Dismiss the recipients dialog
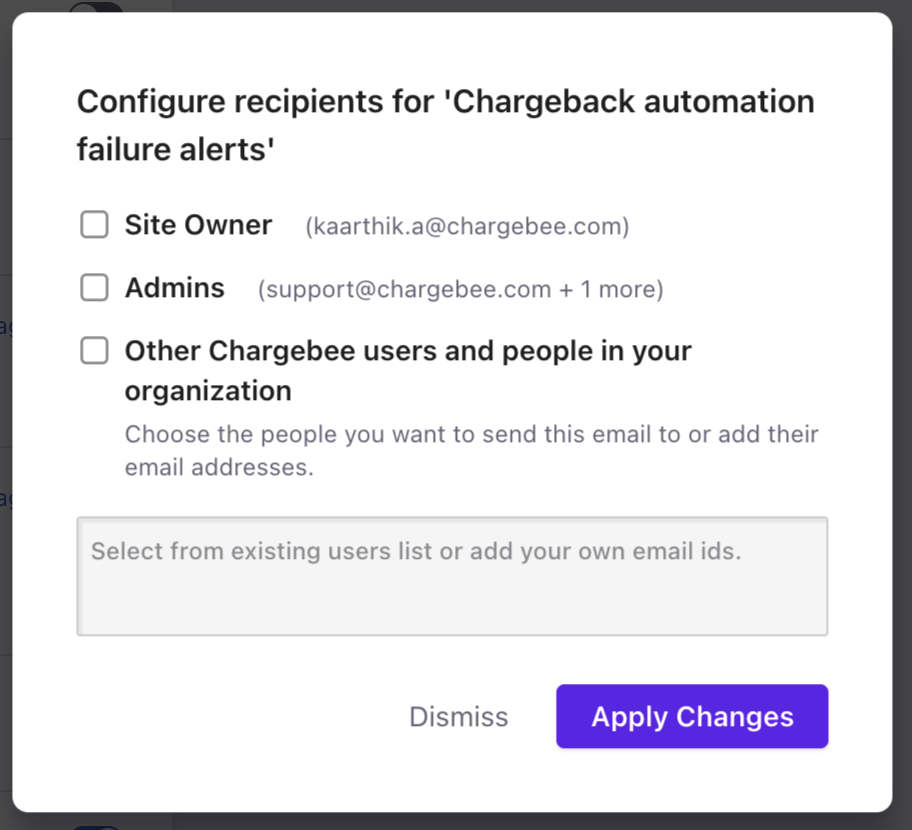Viewport: 912px width, 830px height. click(459, 717)
